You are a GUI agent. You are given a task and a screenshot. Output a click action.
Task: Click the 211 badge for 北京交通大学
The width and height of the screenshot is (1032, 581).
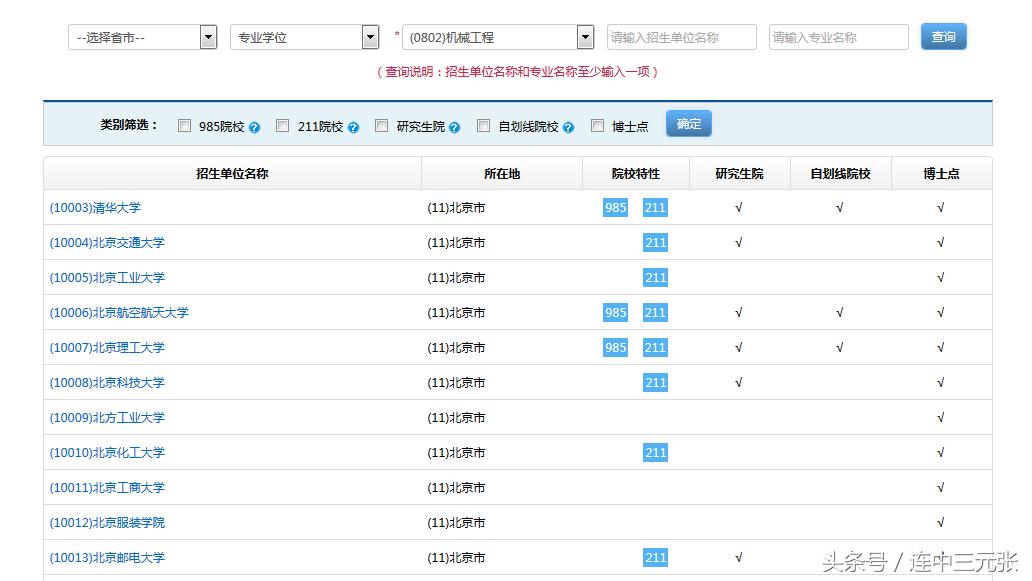tap(655, 242)
